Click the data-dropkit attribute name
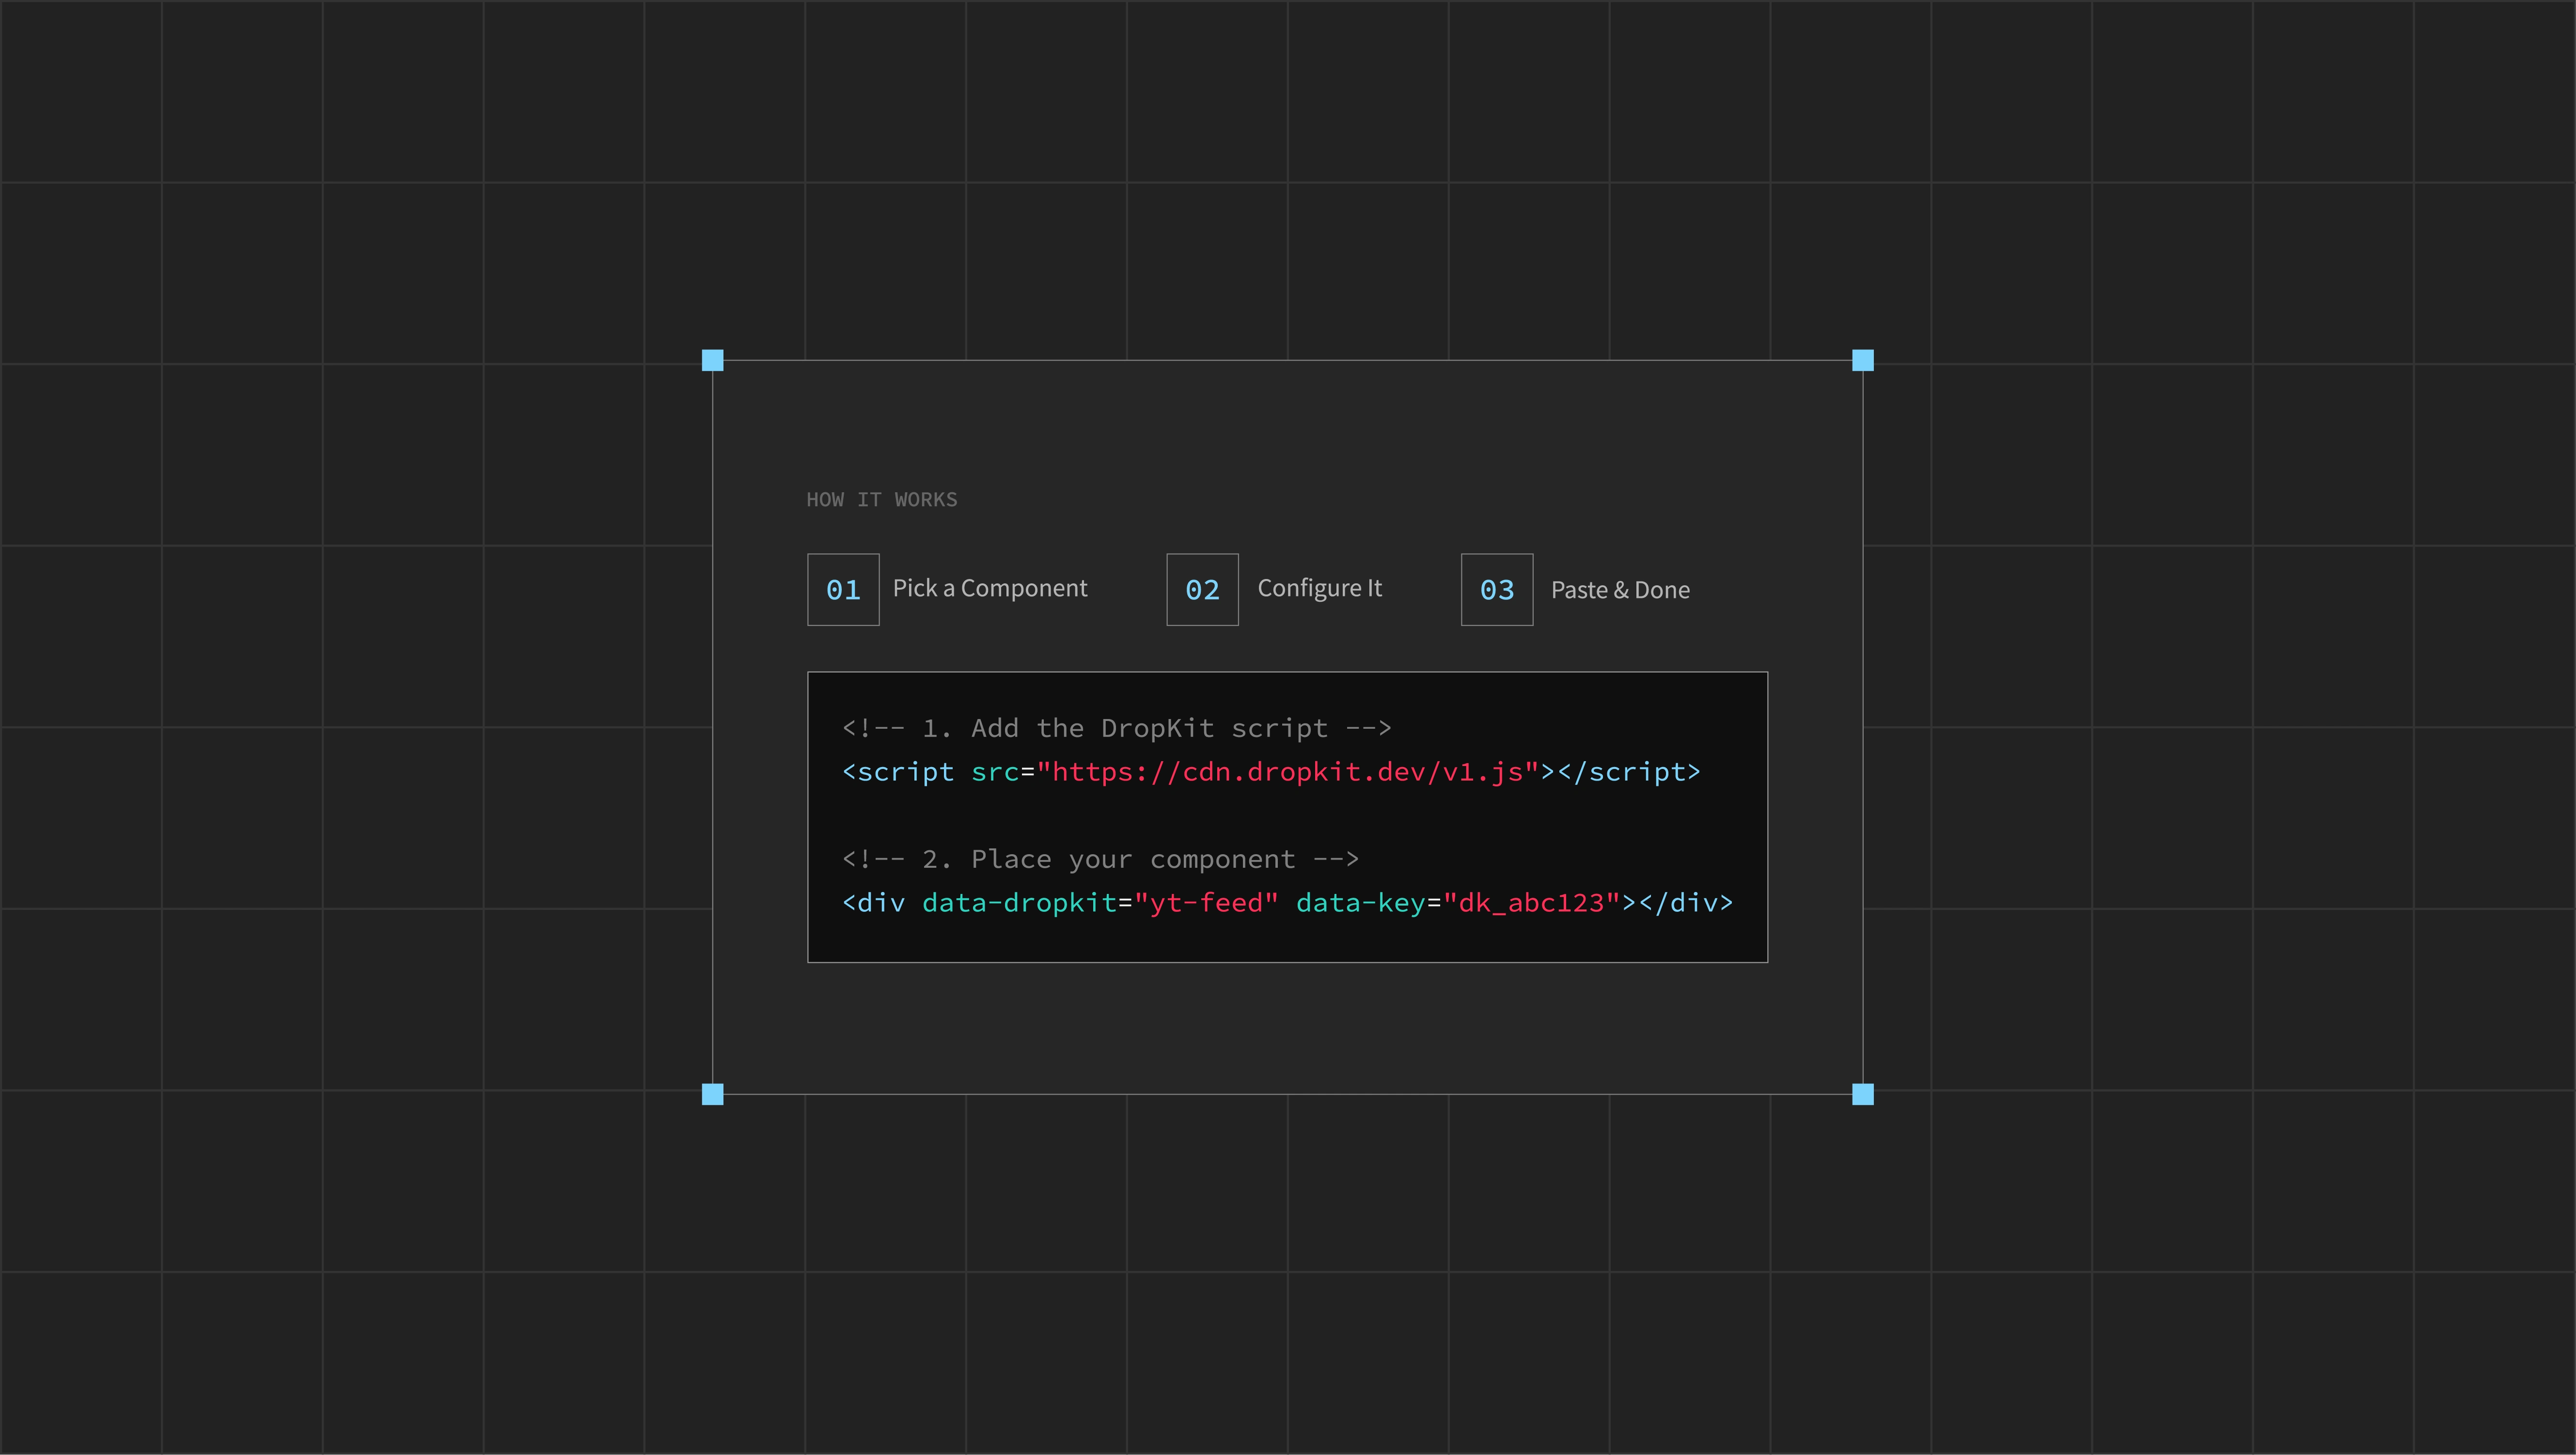 pyautogui.click(x=1019, y=903)
